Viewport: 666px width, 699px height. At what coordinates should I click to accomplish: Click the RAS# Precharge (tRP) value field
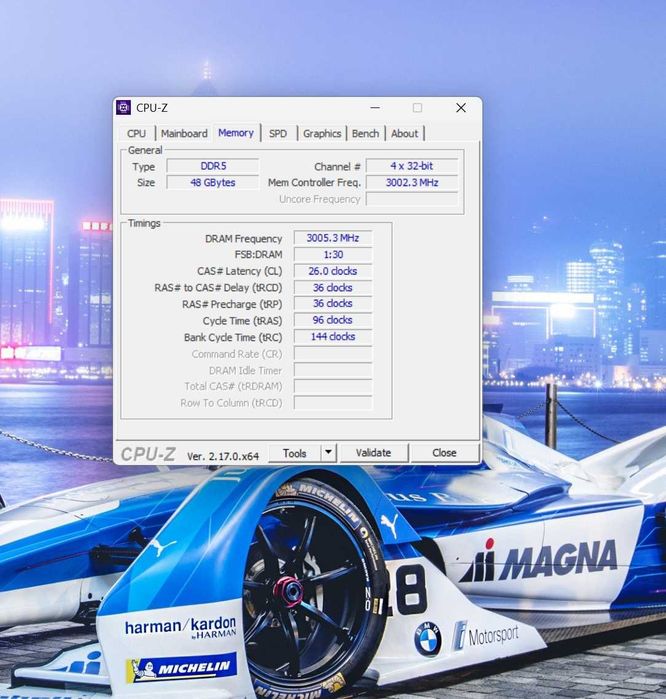coord(333,304)
